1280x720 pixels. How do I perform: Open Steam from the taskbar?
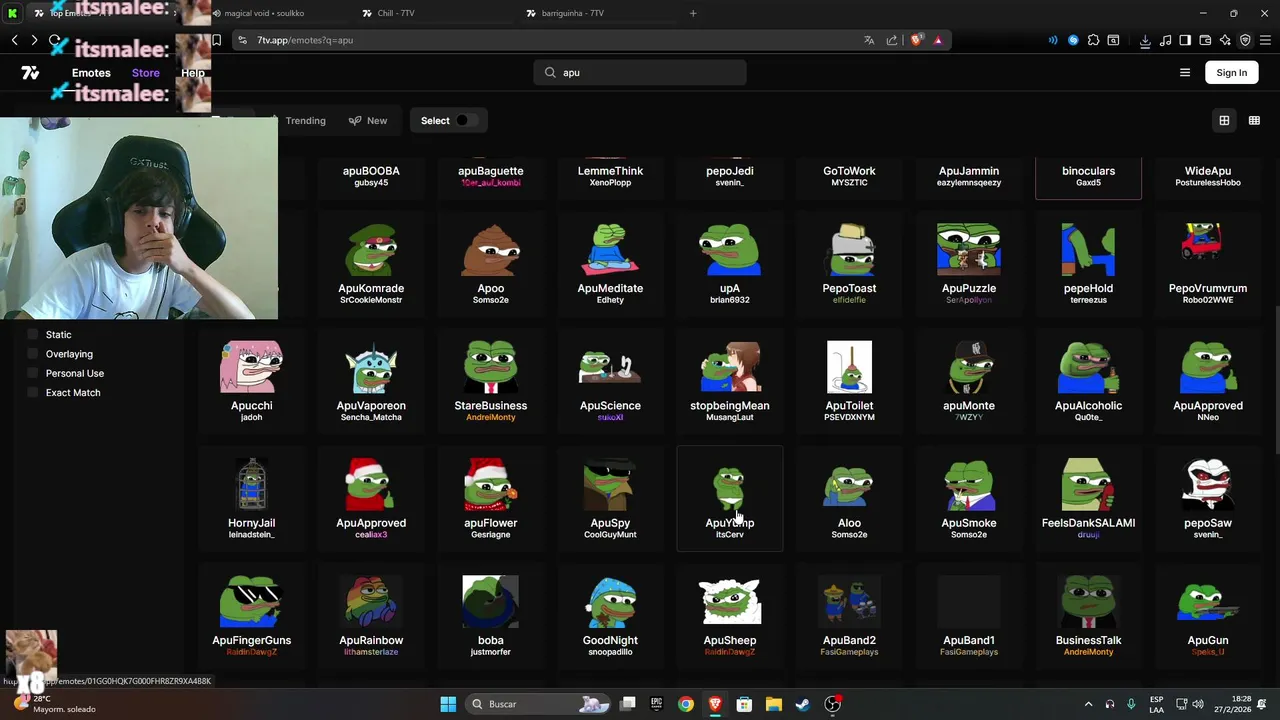pyautogui.click(x=803, y=704)
